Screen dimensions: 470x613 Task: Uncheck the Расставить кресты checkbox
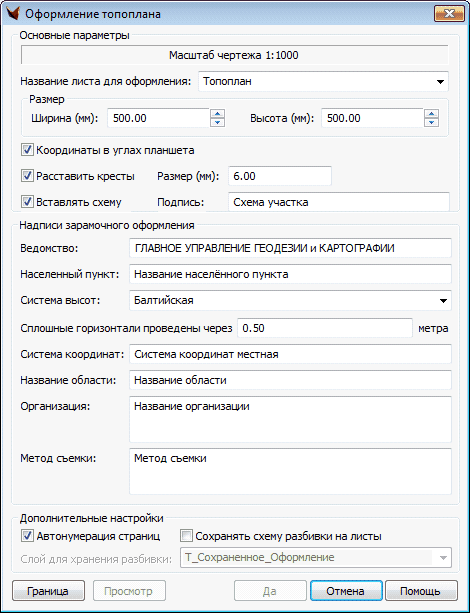(27, 176)
